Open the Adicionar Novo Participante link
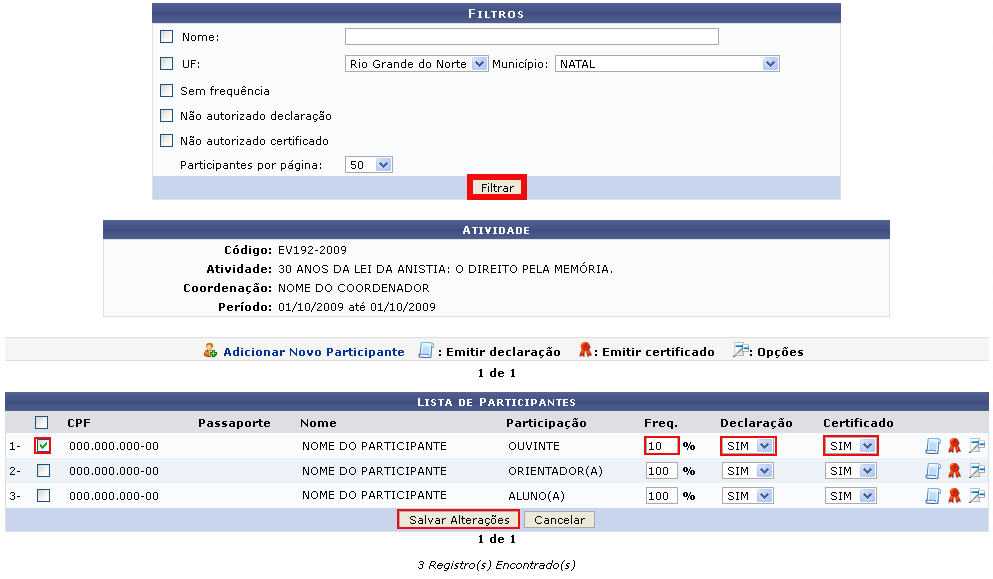The width and height of the screenshot is (993, 579). click(x=313, y=352)
